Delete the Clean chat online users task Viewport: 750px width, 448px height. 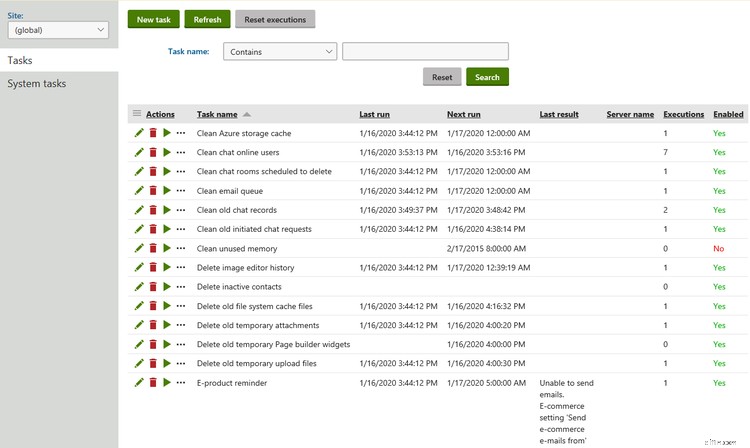153,152
